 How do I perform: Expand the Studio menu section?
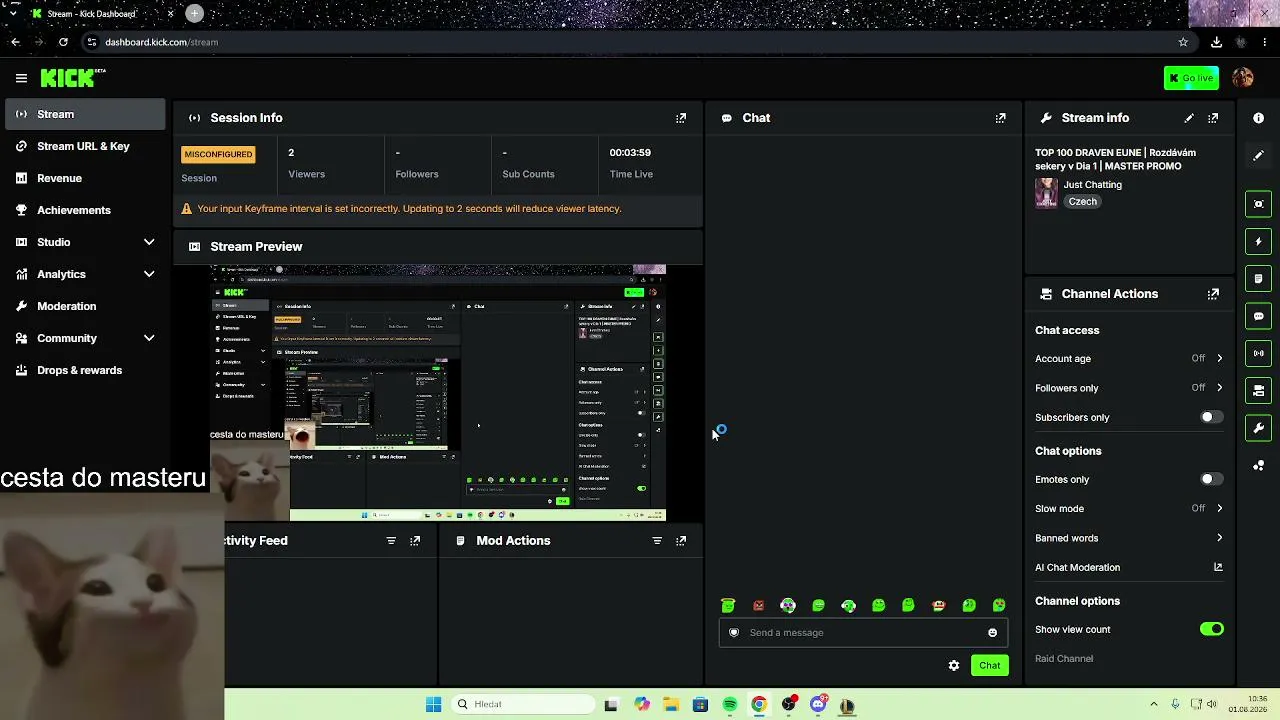pyautogui.click(x=85, y=242)
